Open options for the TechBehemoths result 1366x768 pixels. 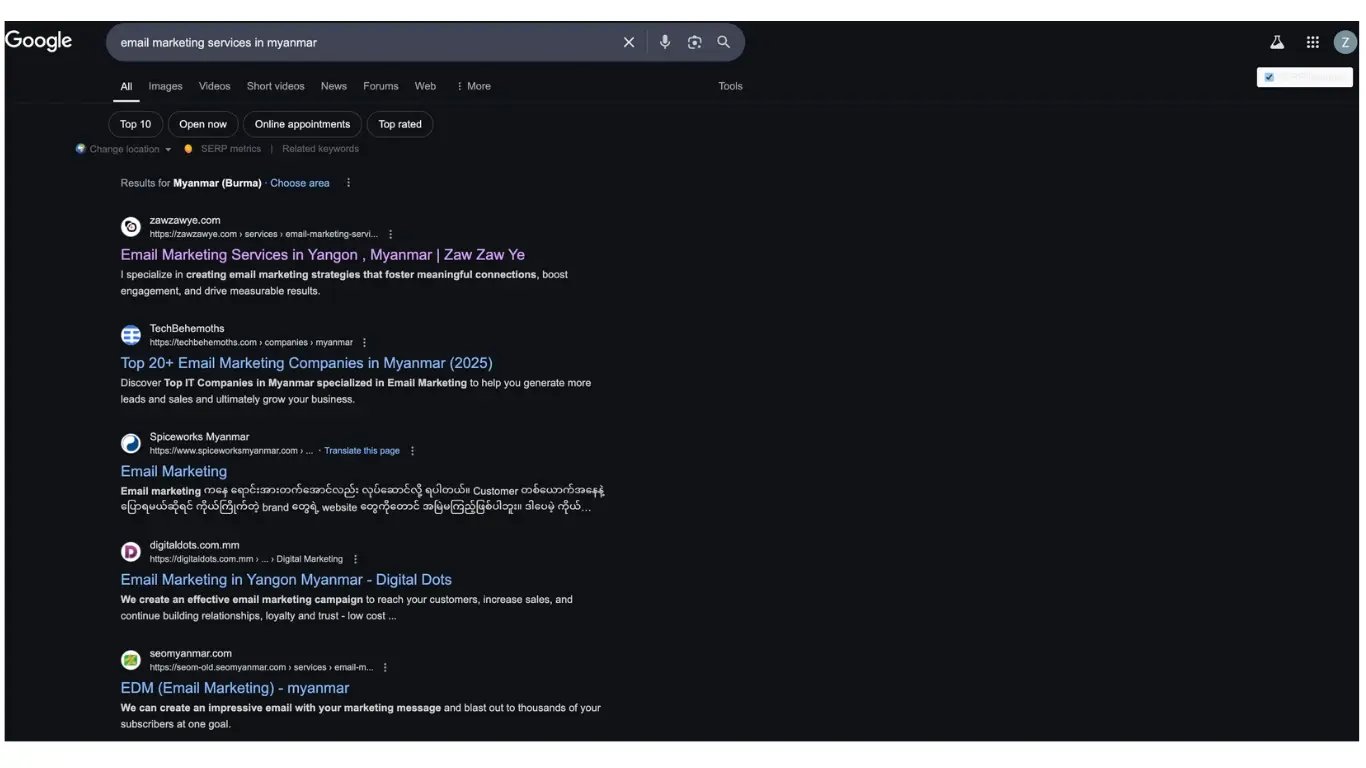tap(364, 342)
